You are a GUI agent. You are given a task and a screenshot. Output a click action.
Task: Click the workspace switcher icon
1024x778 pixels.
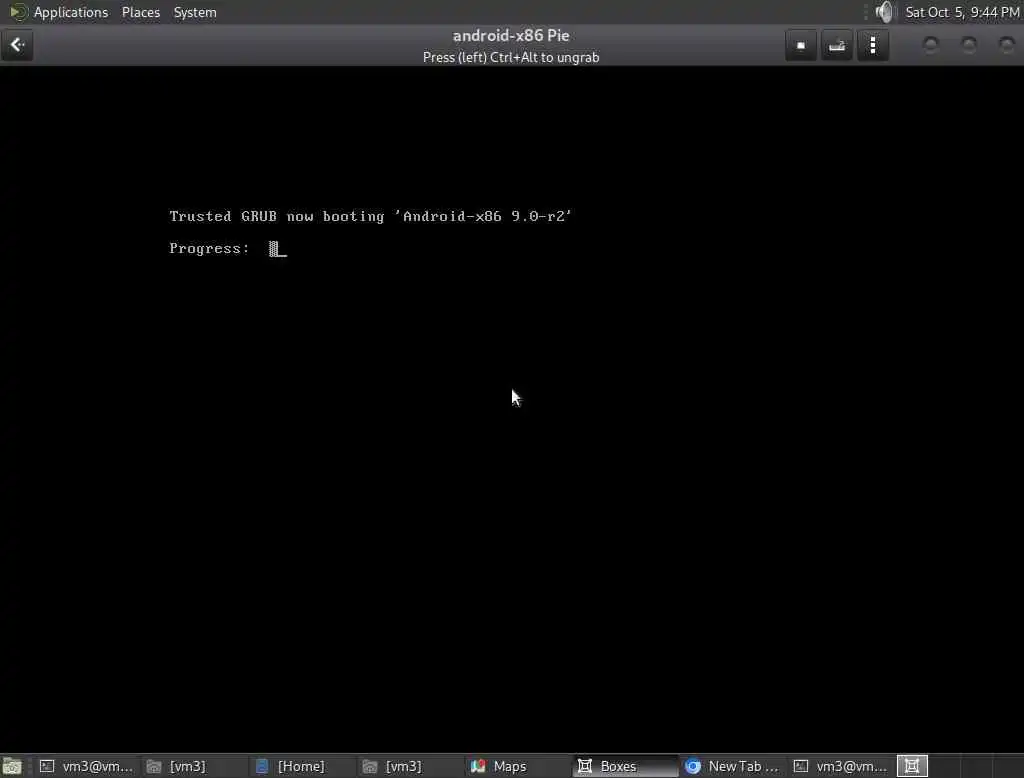pyautogui.click(x=912, y=766)
